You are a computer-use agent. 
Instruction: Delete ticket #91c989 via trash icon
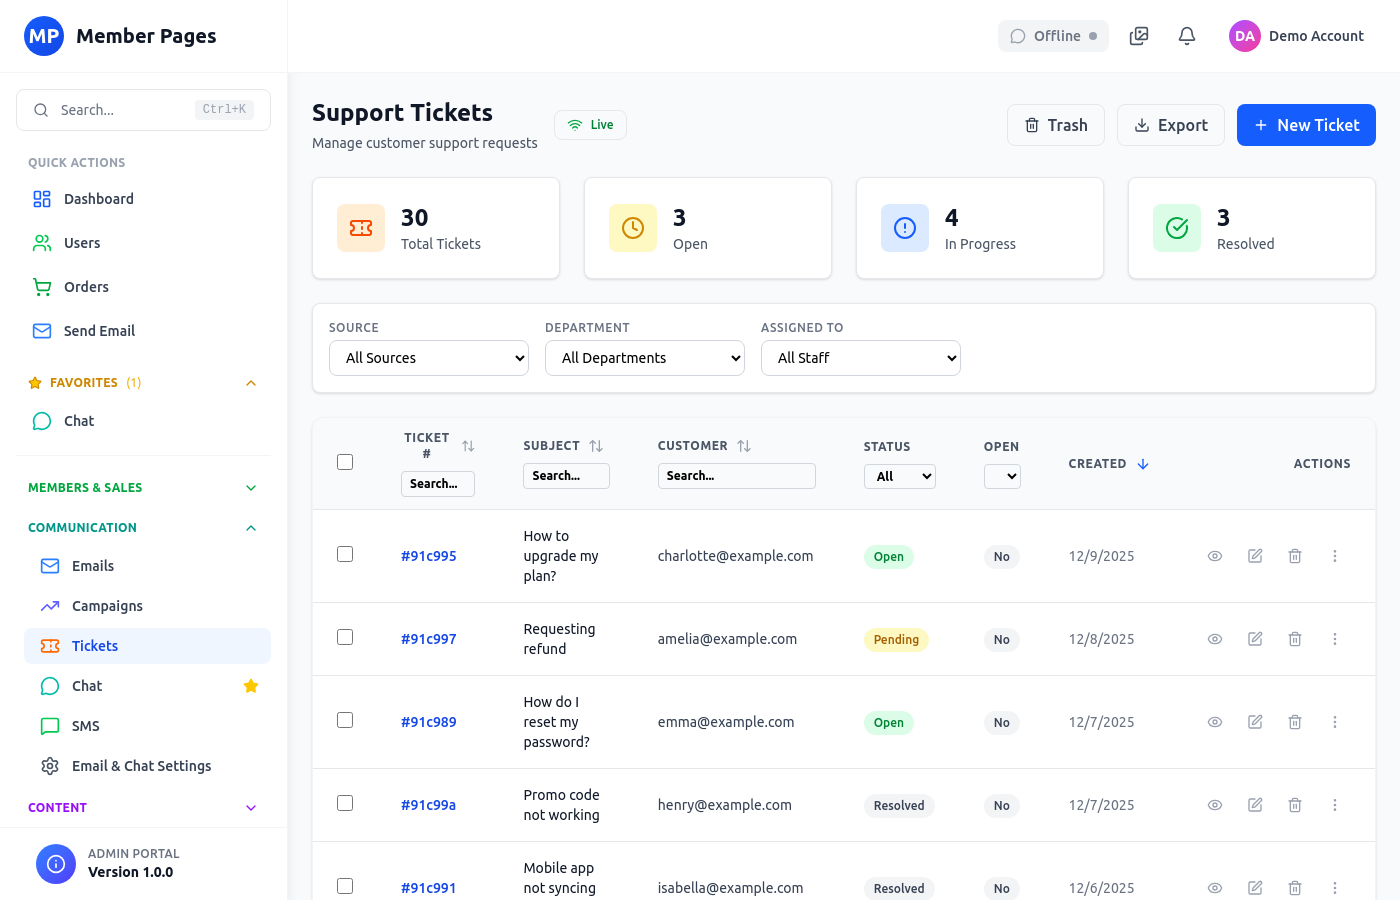point(1295,722)
